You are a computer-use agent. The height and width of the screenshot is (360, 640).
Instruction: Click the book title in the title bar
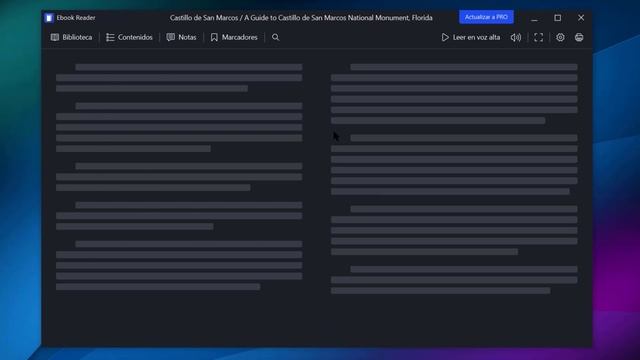pos(301,18)
